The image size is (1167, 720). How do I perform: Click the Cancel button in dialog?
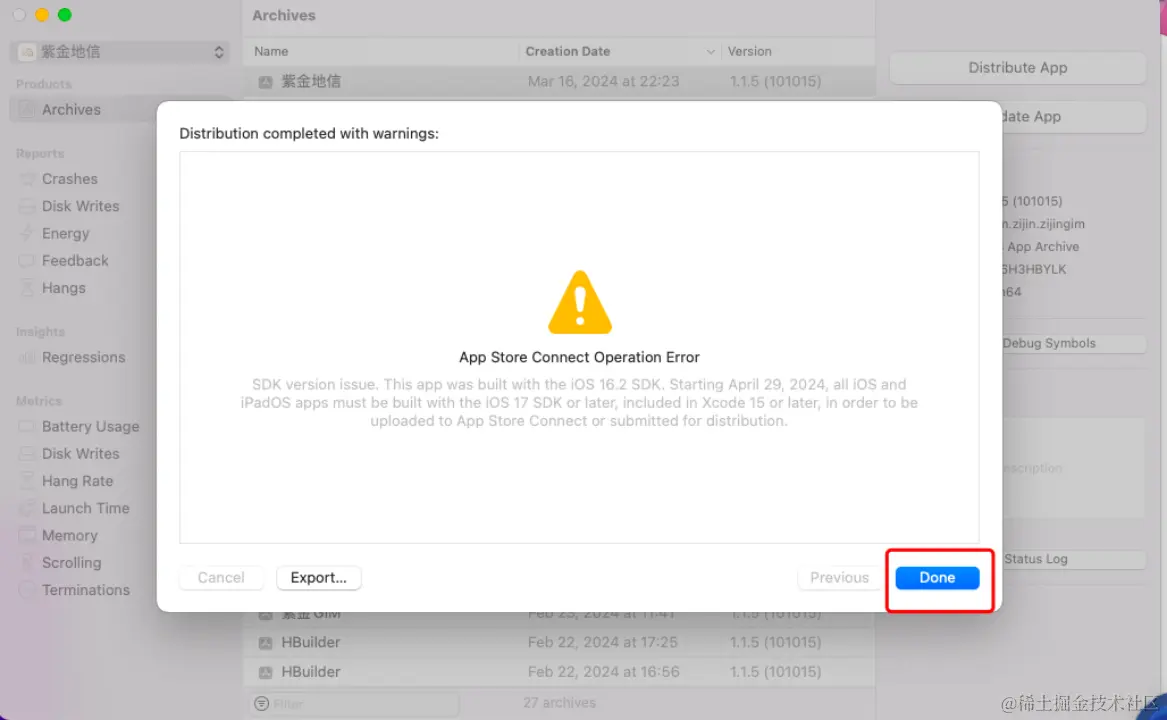[x=221, y=578]
